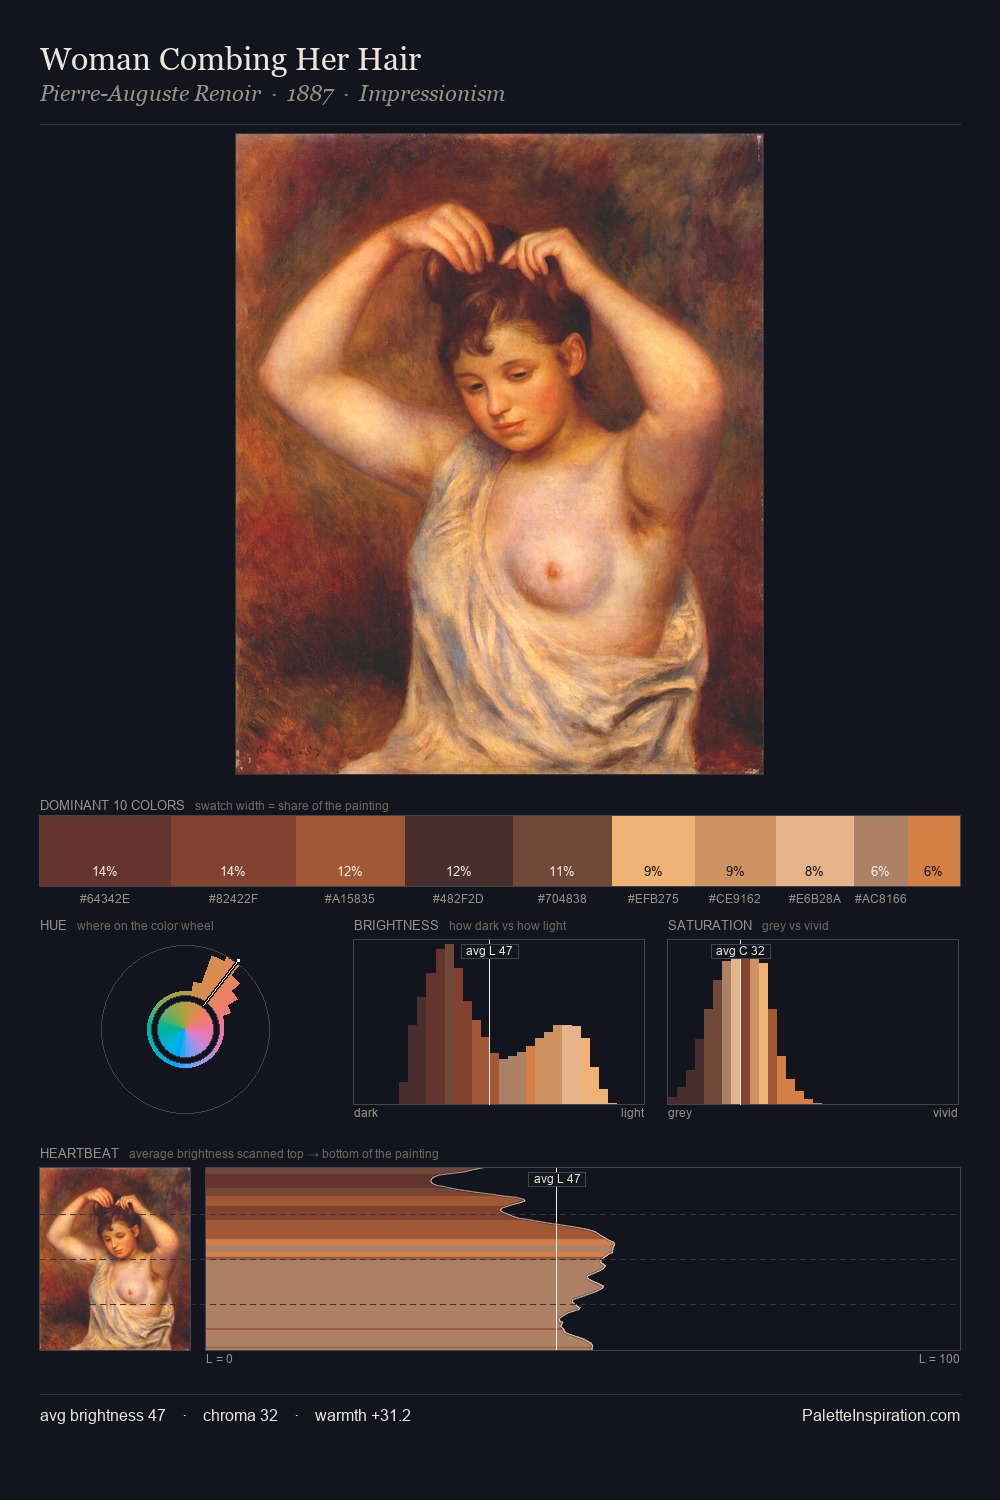This screenshot has width=1000, height=1500.
Task: Click the 'HUE' section heading
Action: point(53,925)
